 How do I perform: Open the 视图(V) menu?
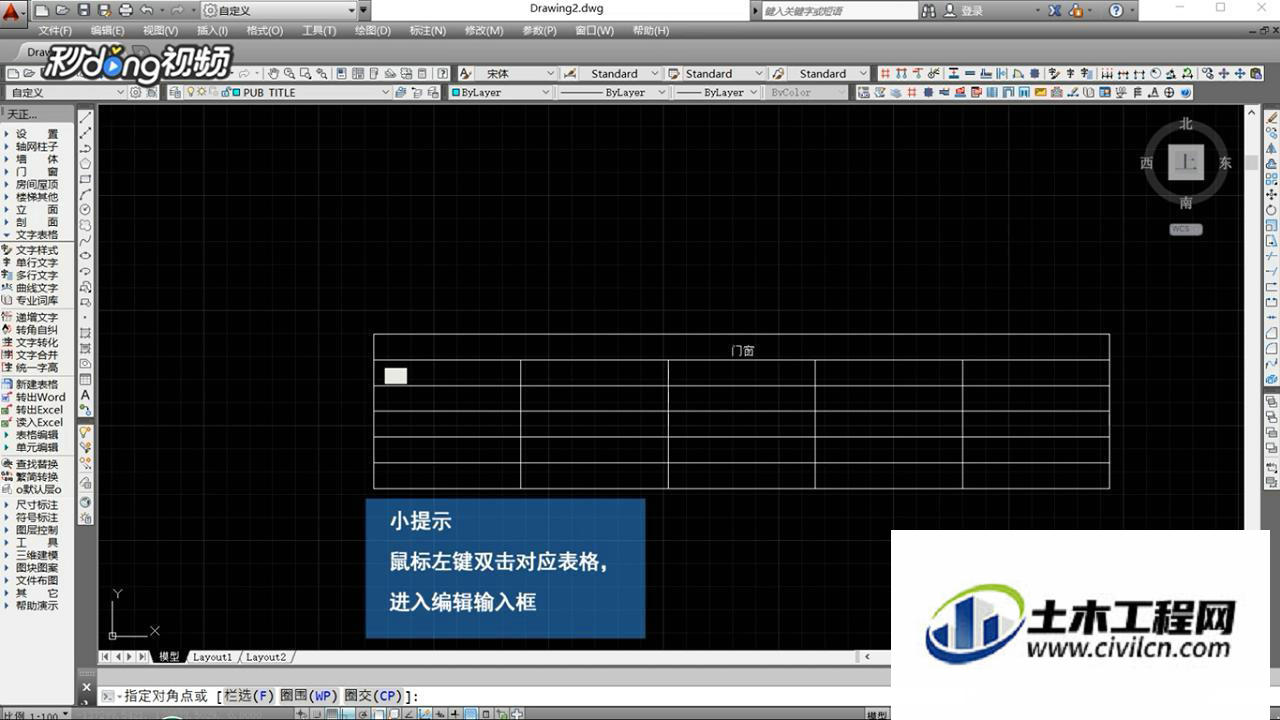pyautogui.click(x=161, y=30)
